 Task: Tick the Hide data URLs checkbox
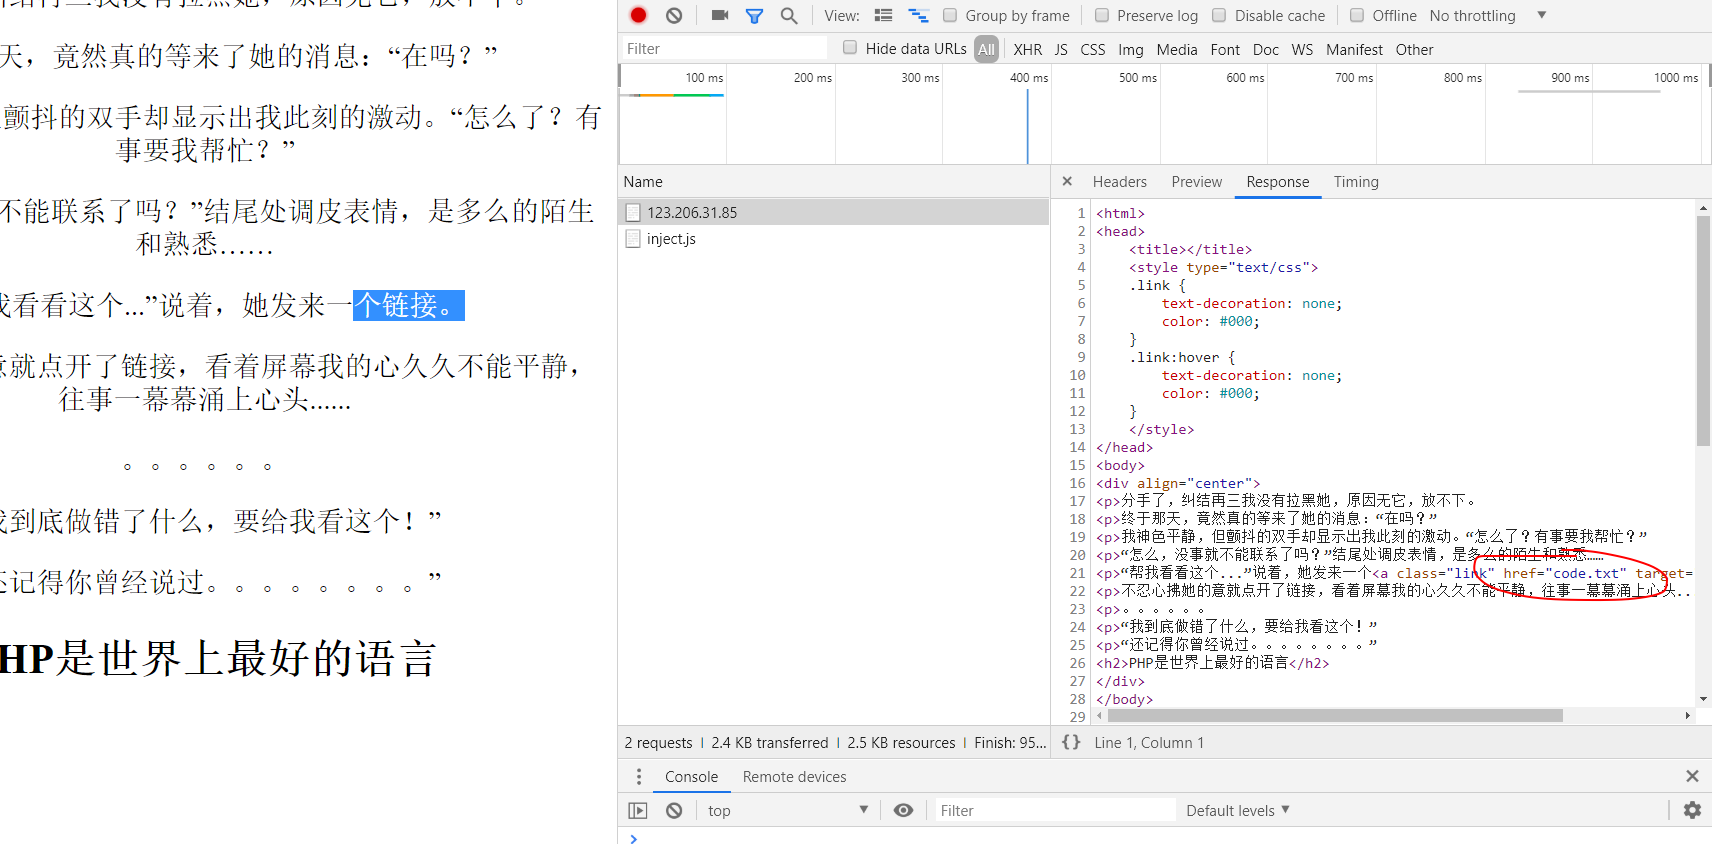850,48
